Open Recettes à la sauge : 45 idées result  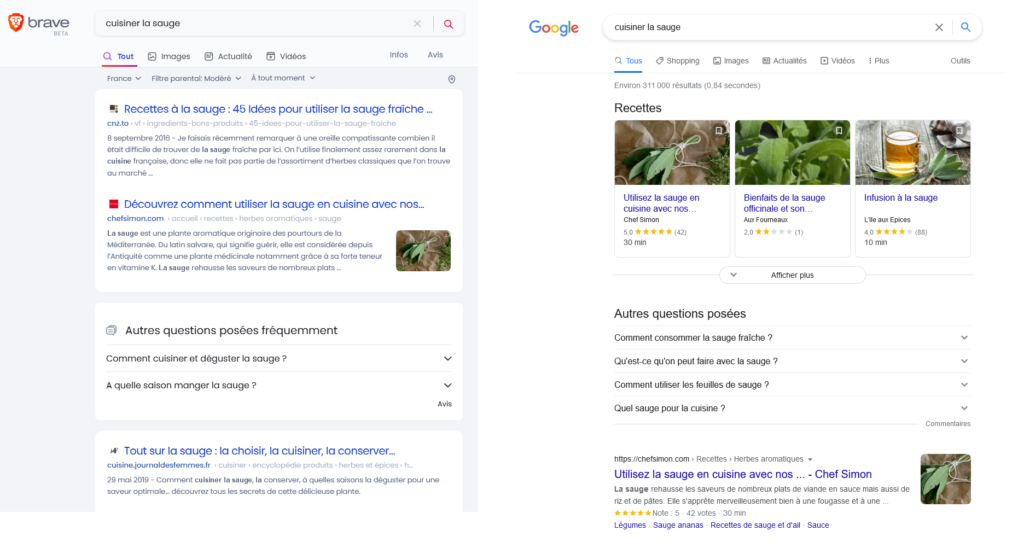coord(278,109)
